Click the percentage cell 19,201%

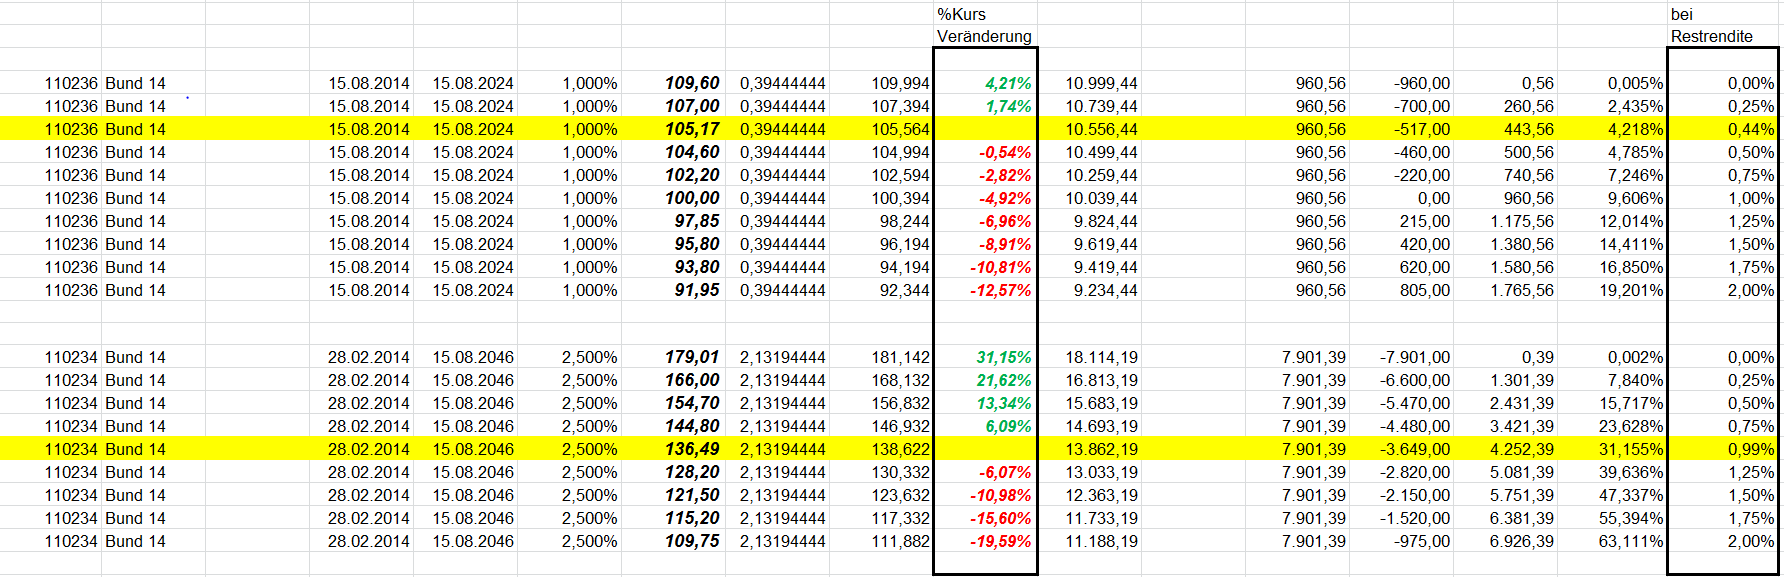[x=1612, y=290]
